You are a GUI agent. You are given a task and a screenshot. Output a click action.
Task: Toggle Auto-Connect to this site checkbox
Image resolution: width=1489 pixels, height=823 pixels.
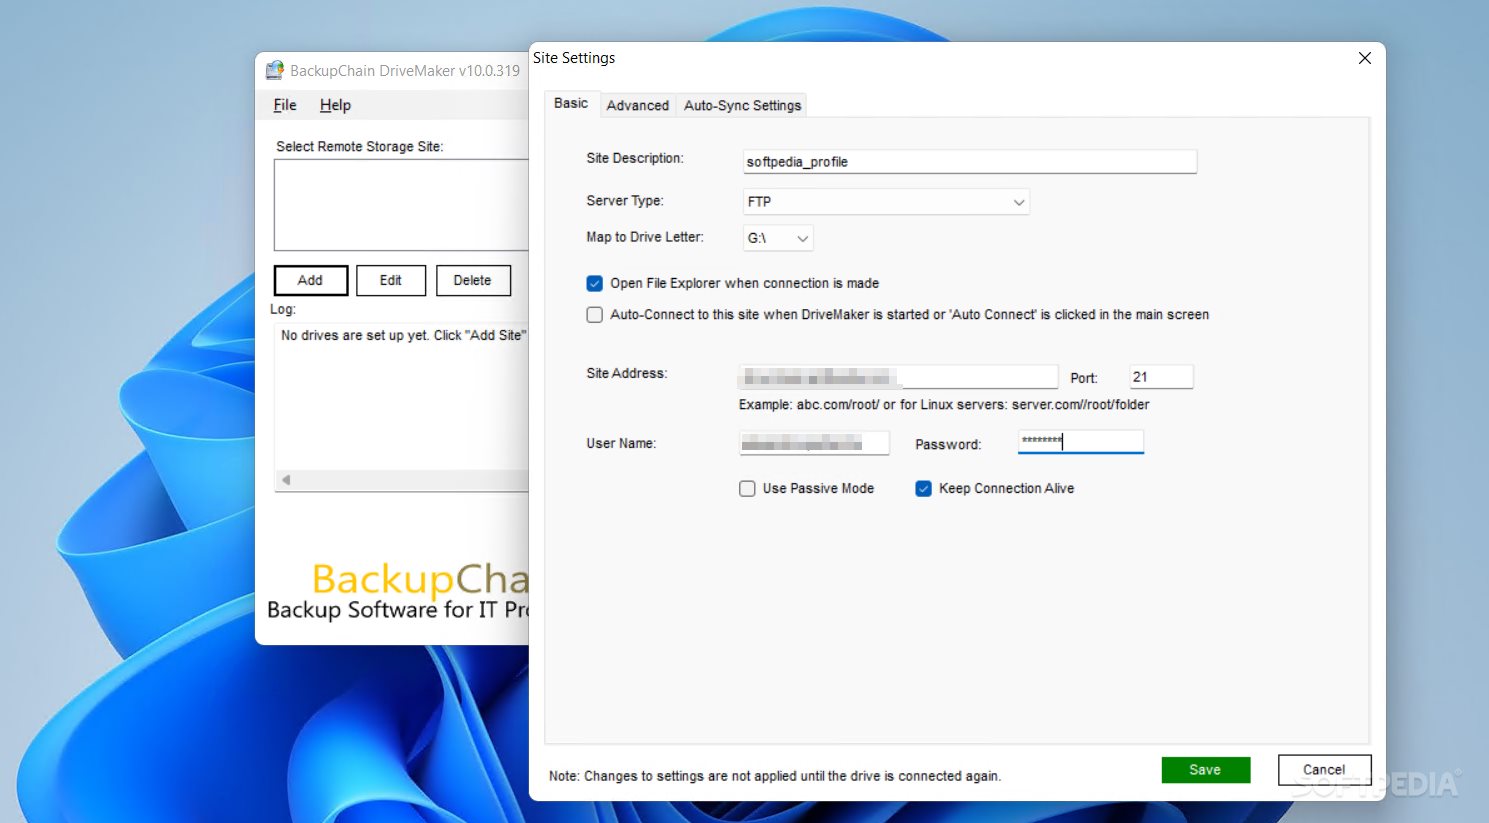[594, 314]
